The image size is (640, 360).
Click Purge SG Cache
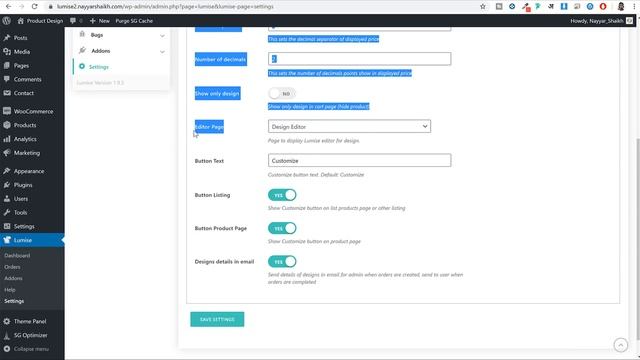click(x=134, y=20)
